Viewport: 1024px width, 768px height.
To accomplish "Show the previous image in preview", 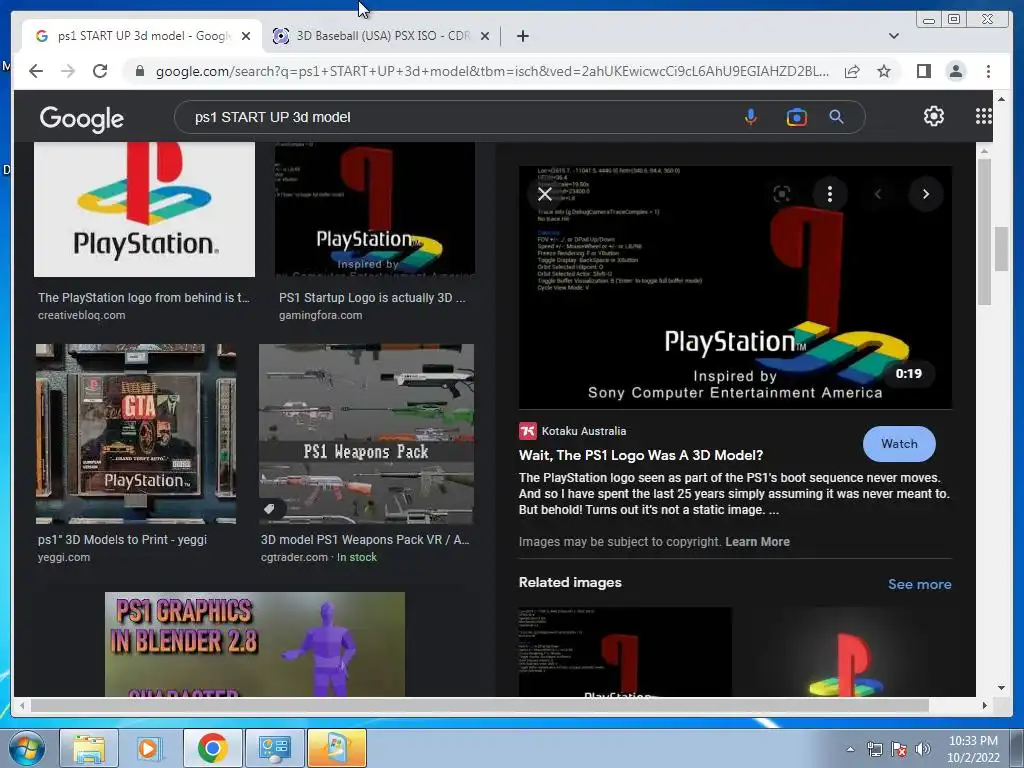I will tap(878, 194).
